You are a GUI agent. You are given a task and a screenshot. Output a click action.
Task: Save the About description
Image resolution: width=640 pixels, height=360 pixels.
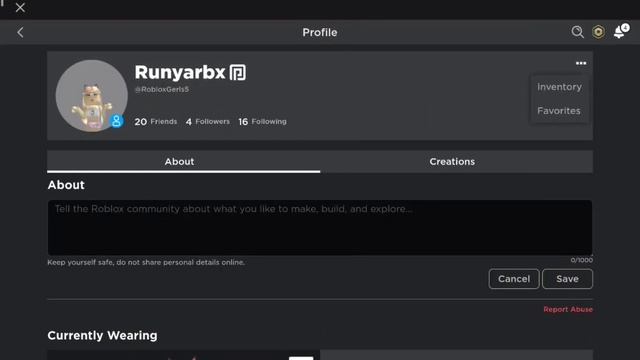coord(567,279)
